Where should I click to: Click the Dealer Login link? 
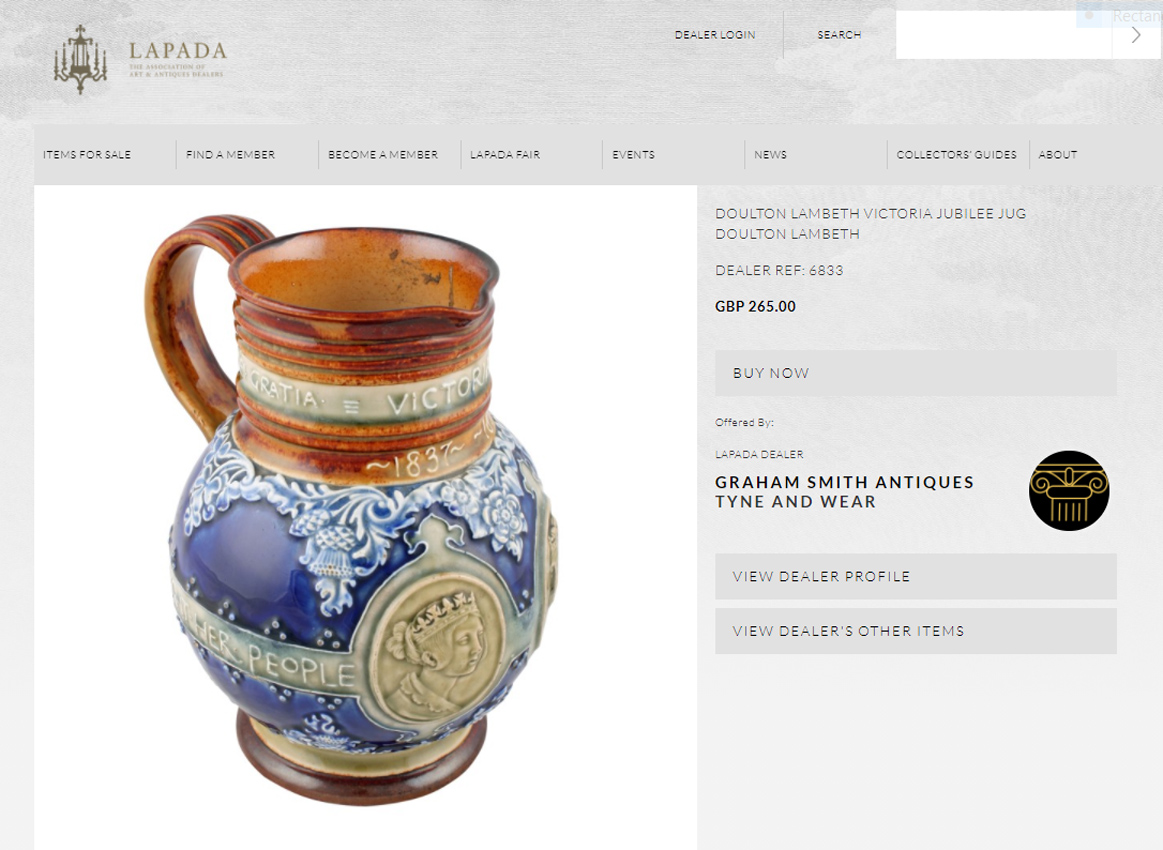point(715,35)
